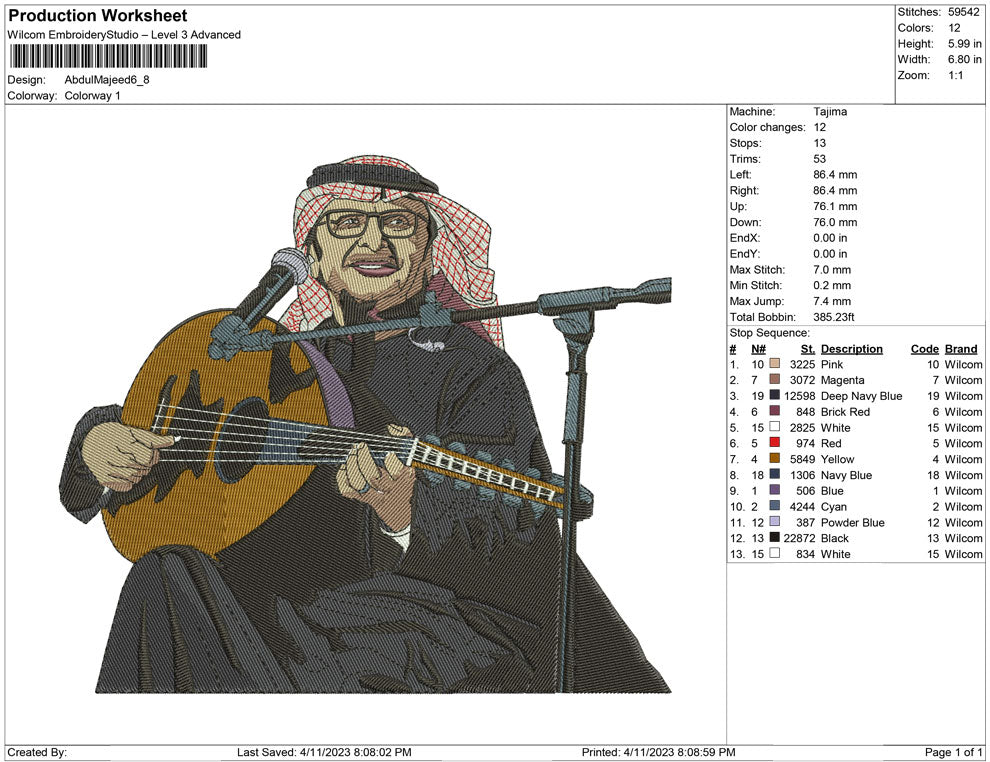Click the Page 1 of 1 indicator
The width and height of the screenshot is (990, 762).
coord(953,752)
